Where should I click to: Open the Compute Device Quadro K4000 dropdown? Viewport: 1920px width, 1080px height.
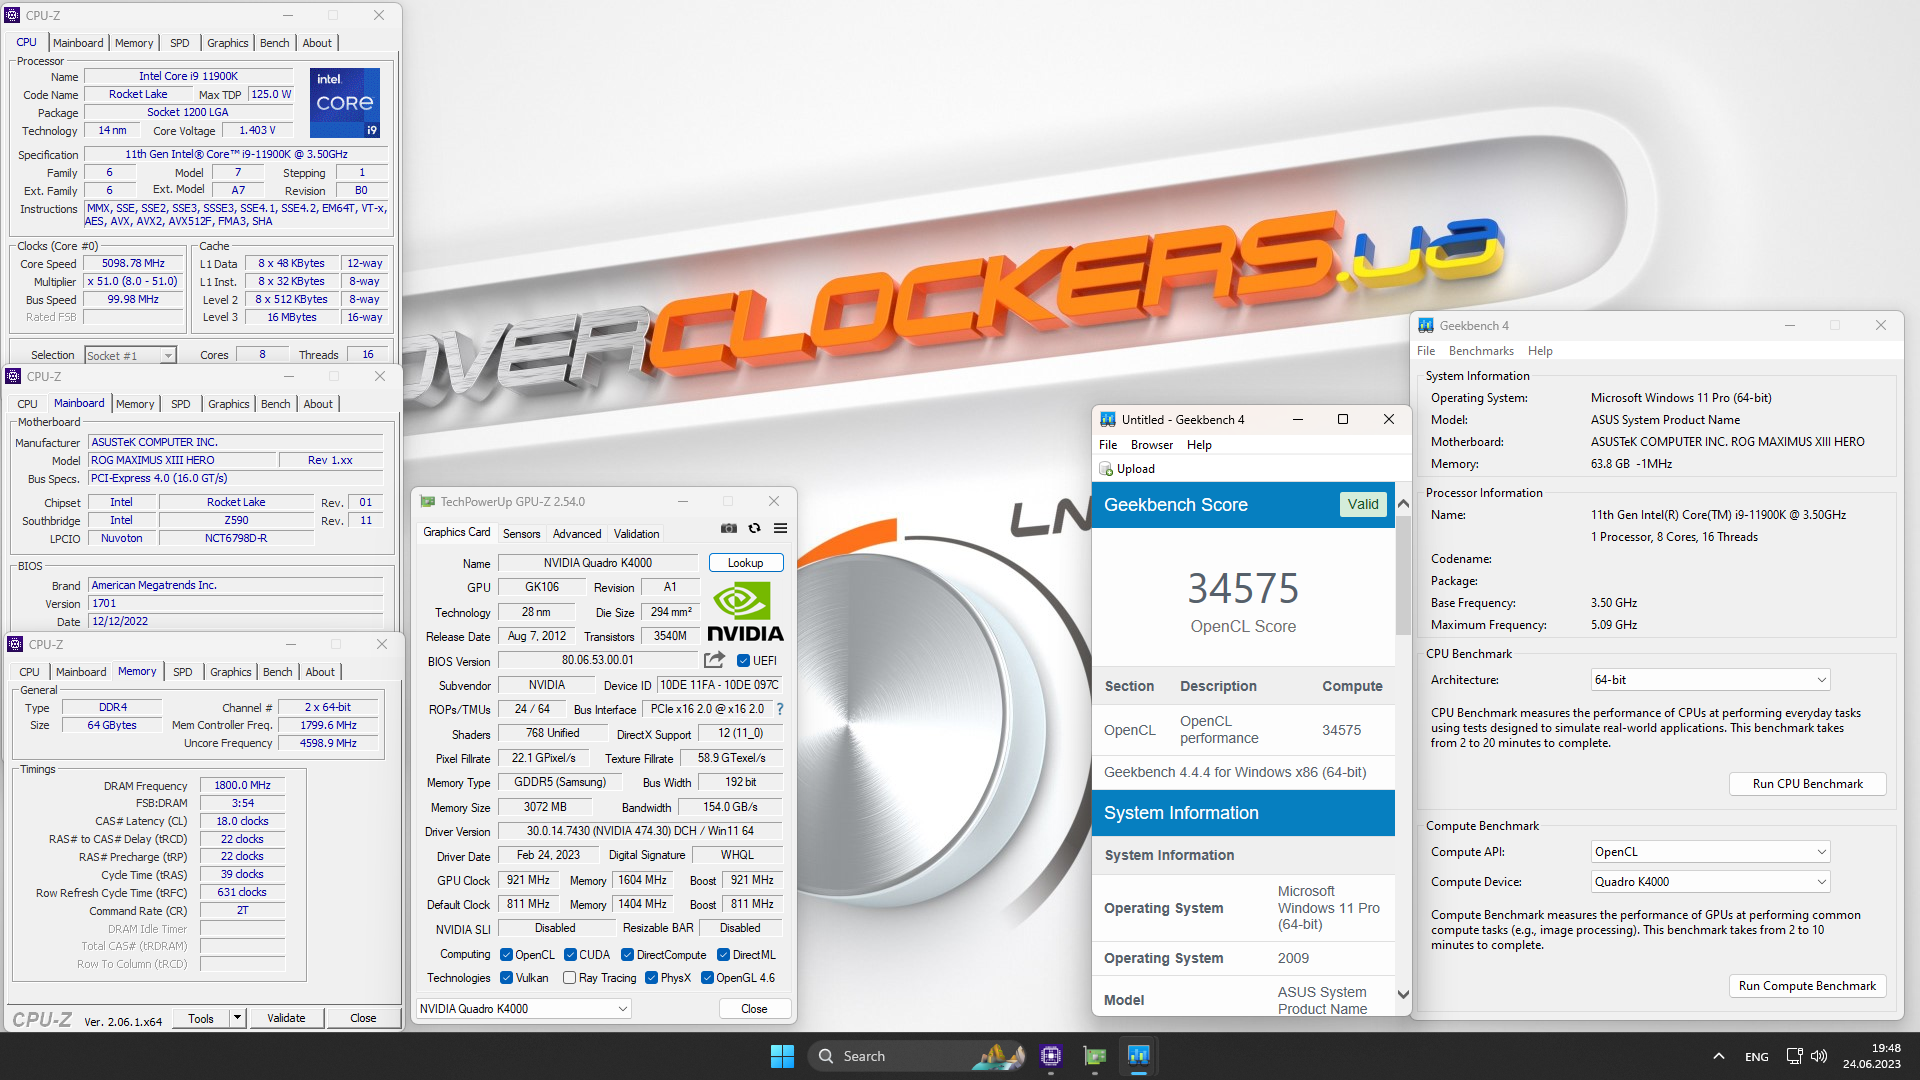point(1710,882)
